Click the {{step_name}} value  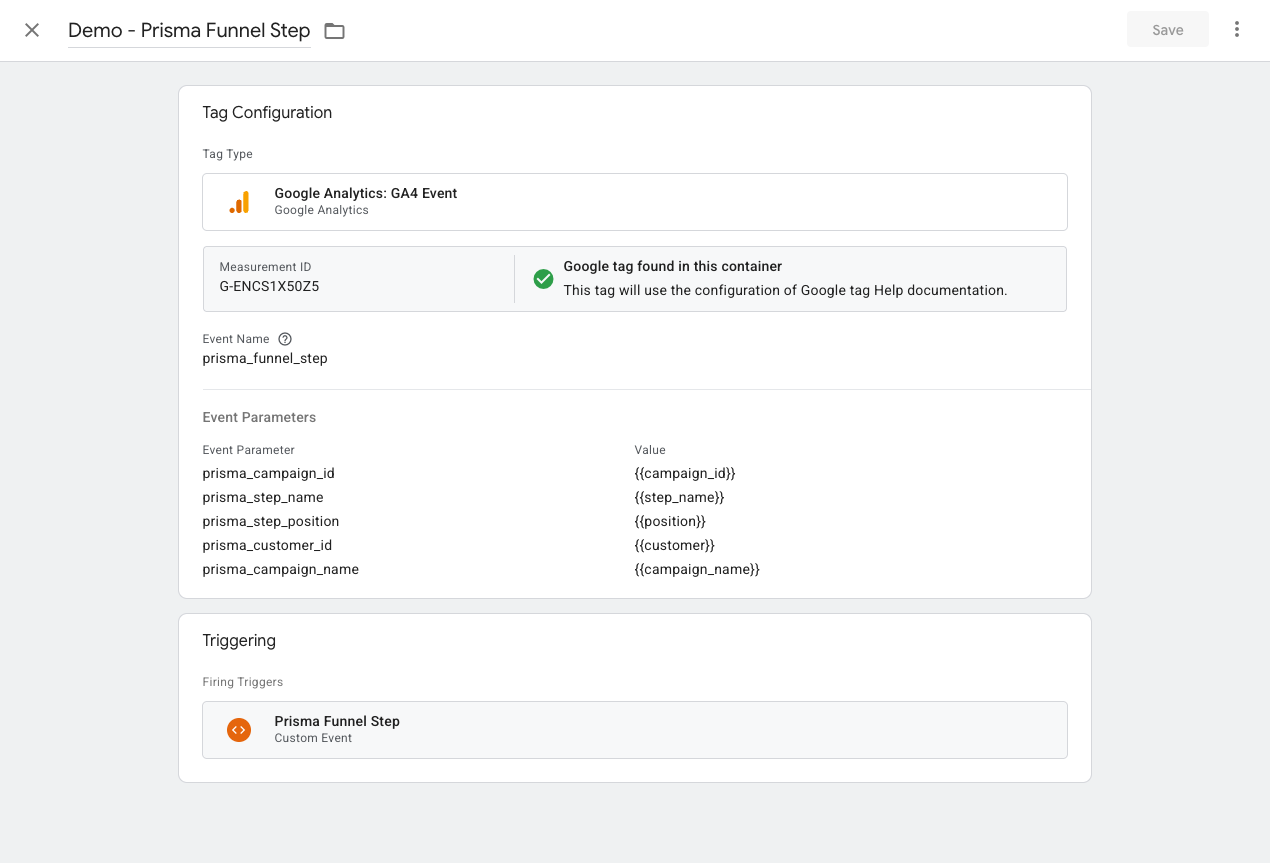(x=679, y=497)
